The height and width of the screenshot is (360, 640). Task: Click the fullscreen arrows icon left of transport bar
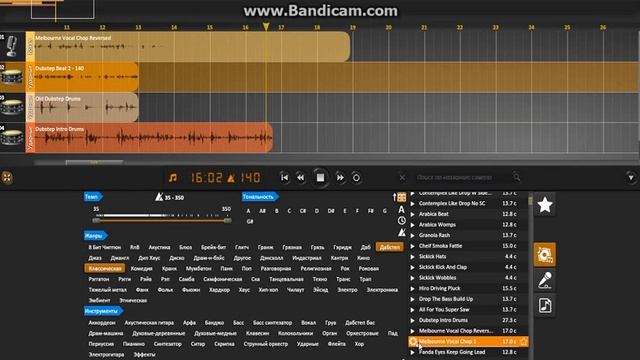tap(7, 178)
